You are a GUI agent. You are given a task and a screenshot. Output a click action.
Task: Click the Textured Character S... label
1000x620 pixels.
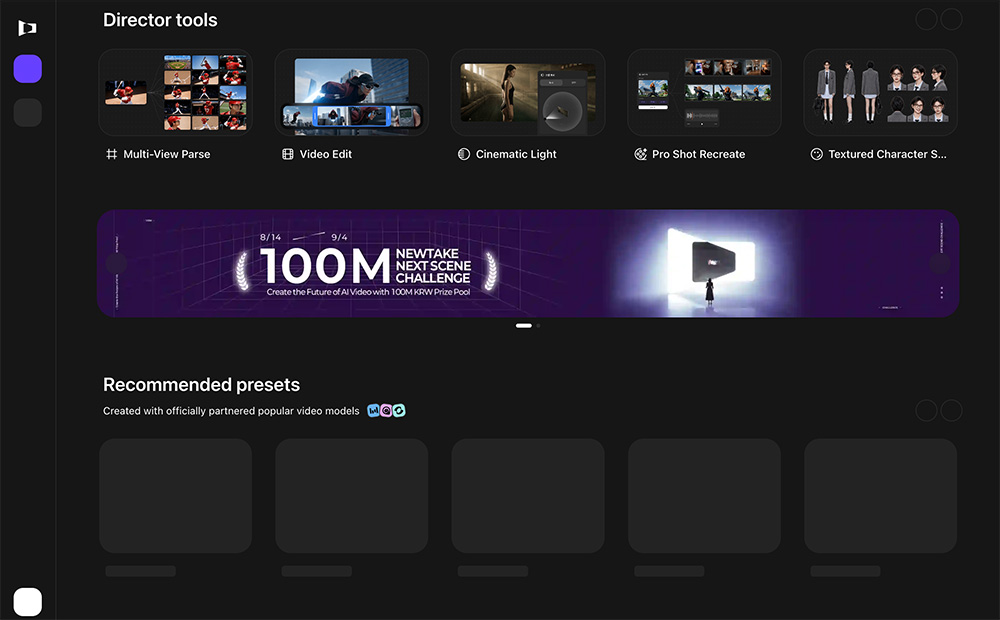tap(887, 154)
